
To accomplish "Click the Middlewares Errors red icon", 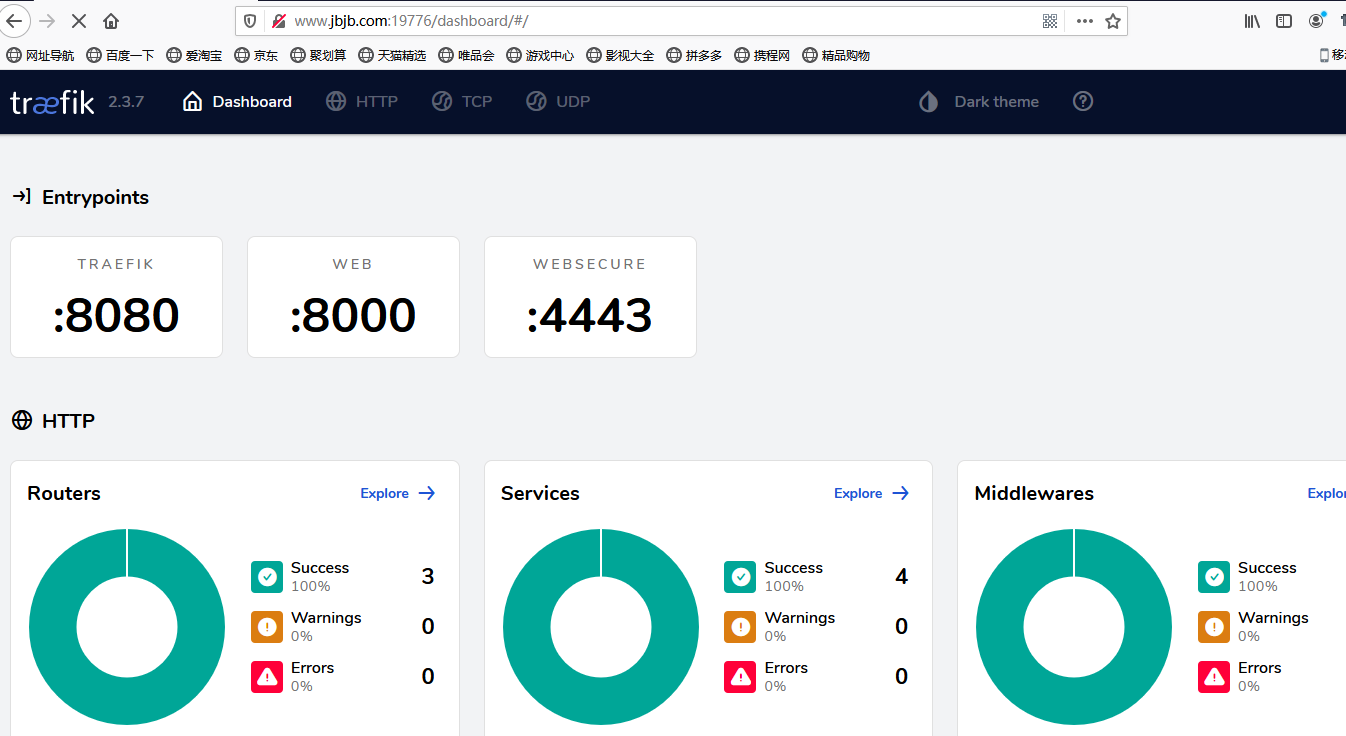I will [x=1214, y=677].
